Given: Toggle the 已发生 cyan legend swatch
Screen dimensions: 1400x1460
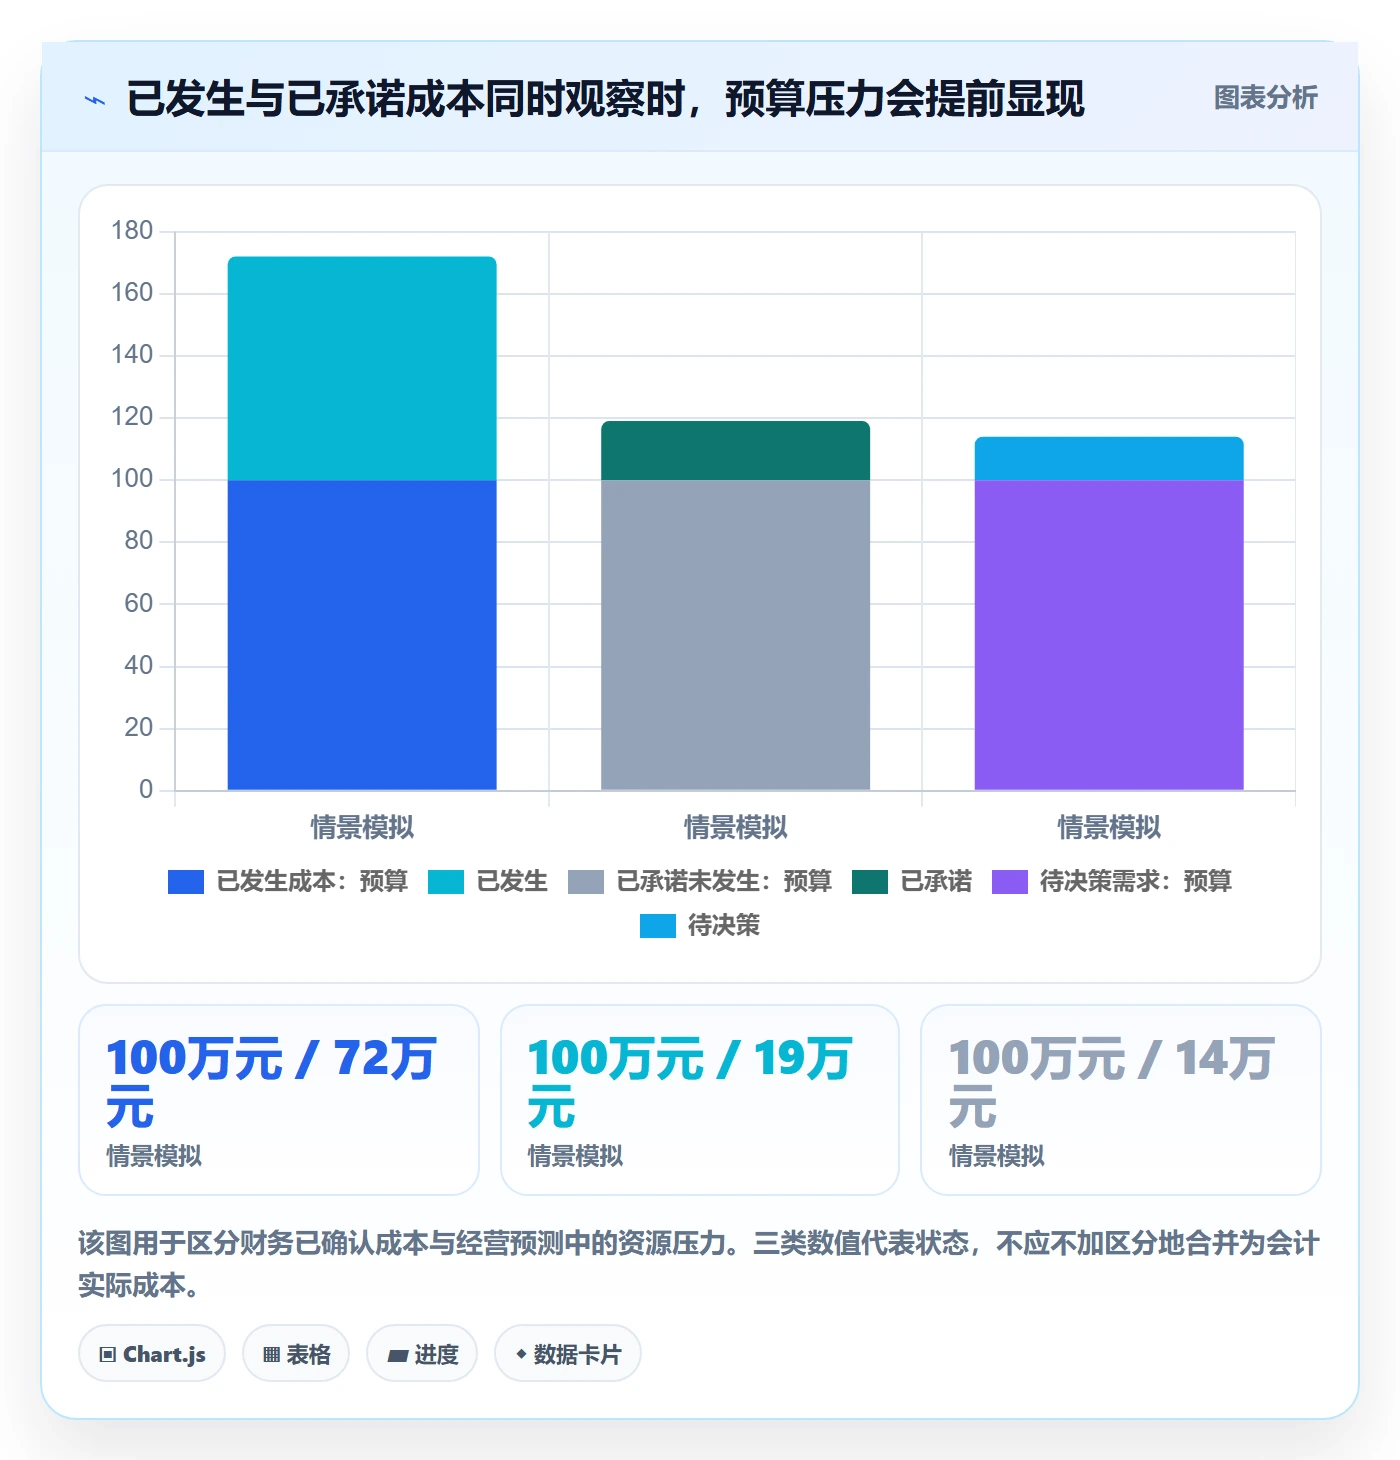Looking at the screenshot, I should pos(446,882).
